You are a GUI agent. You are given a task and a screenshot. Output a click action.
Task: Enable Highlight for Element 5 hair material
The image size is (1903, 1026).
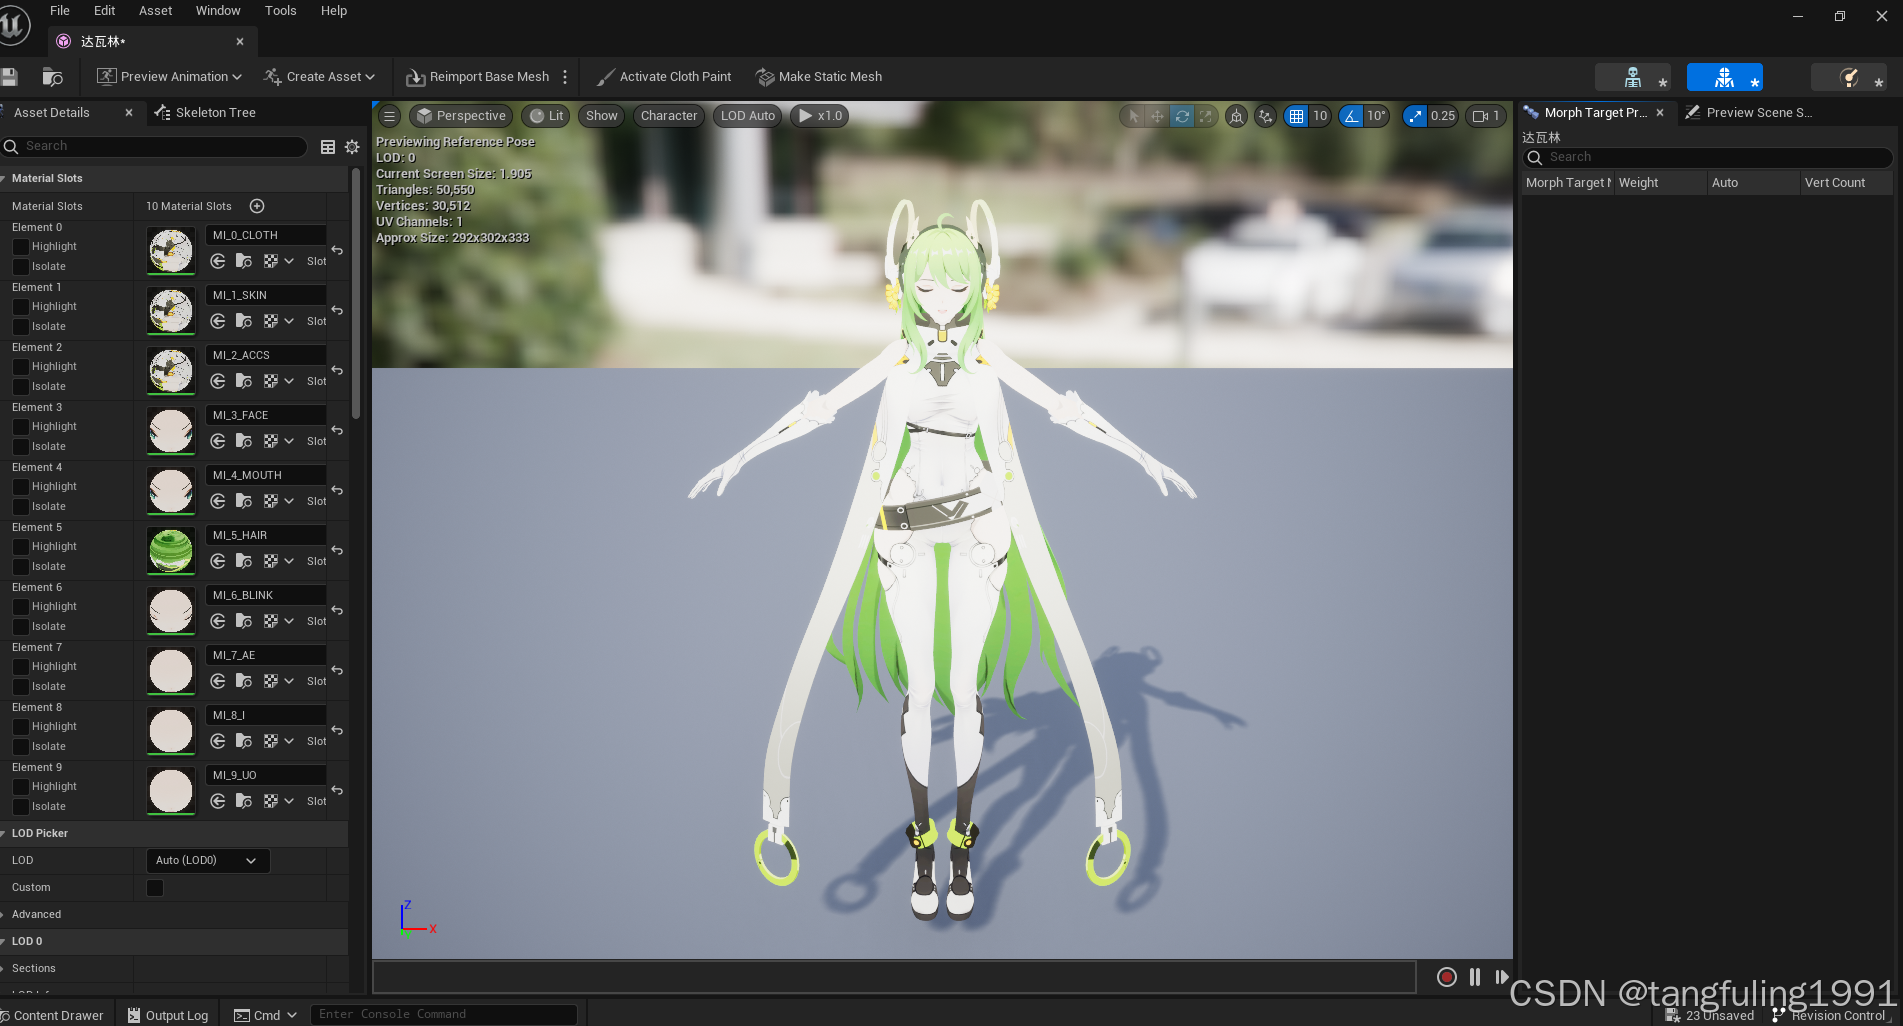point(22,546)
